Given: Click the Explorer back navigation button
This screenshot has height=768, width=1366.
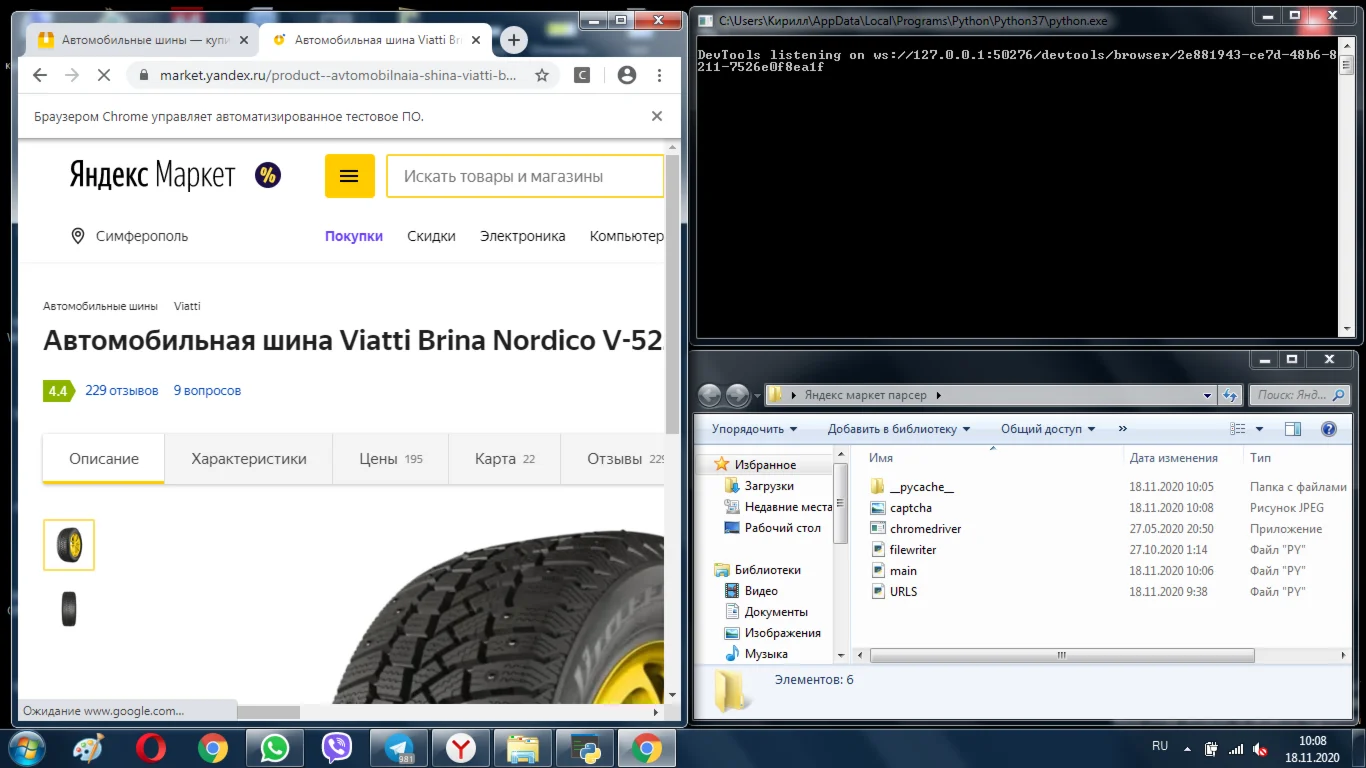Looking at the screenshot, I should pyautogui.click(x=710, y=395).
